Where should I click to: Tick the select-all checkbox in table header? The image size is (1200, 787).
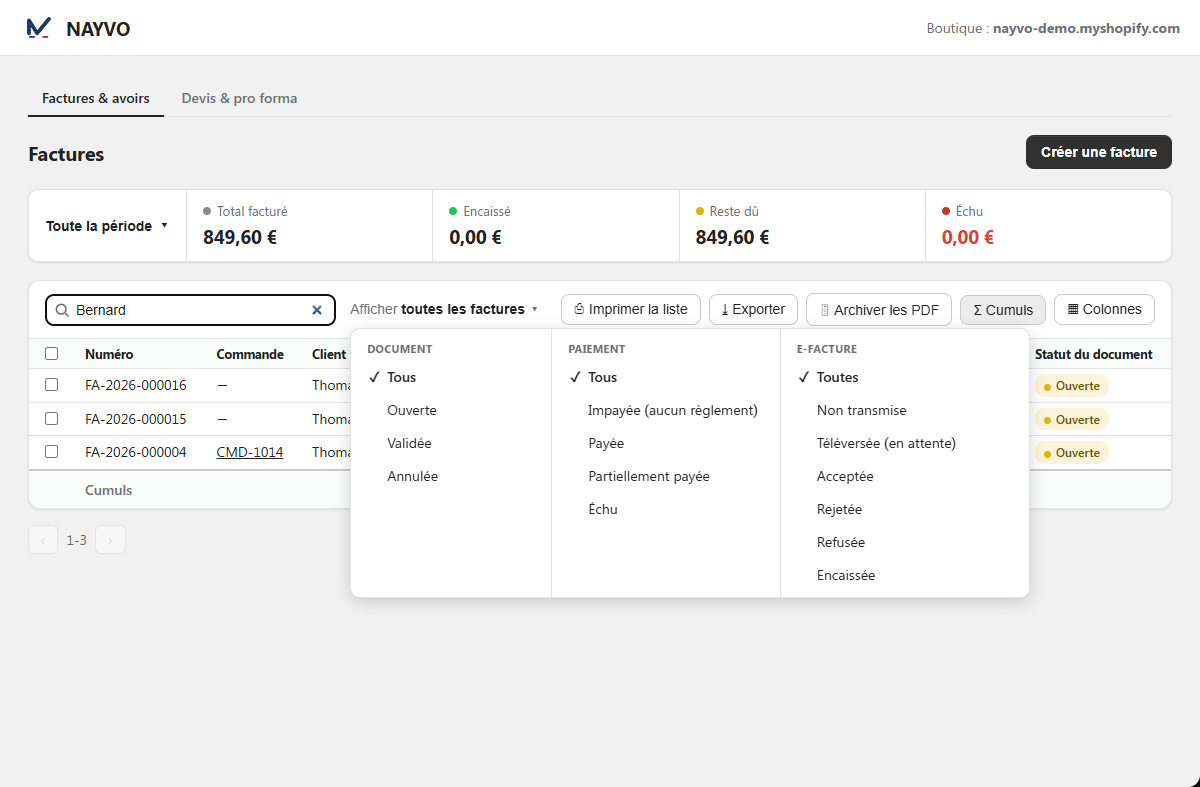52,353
